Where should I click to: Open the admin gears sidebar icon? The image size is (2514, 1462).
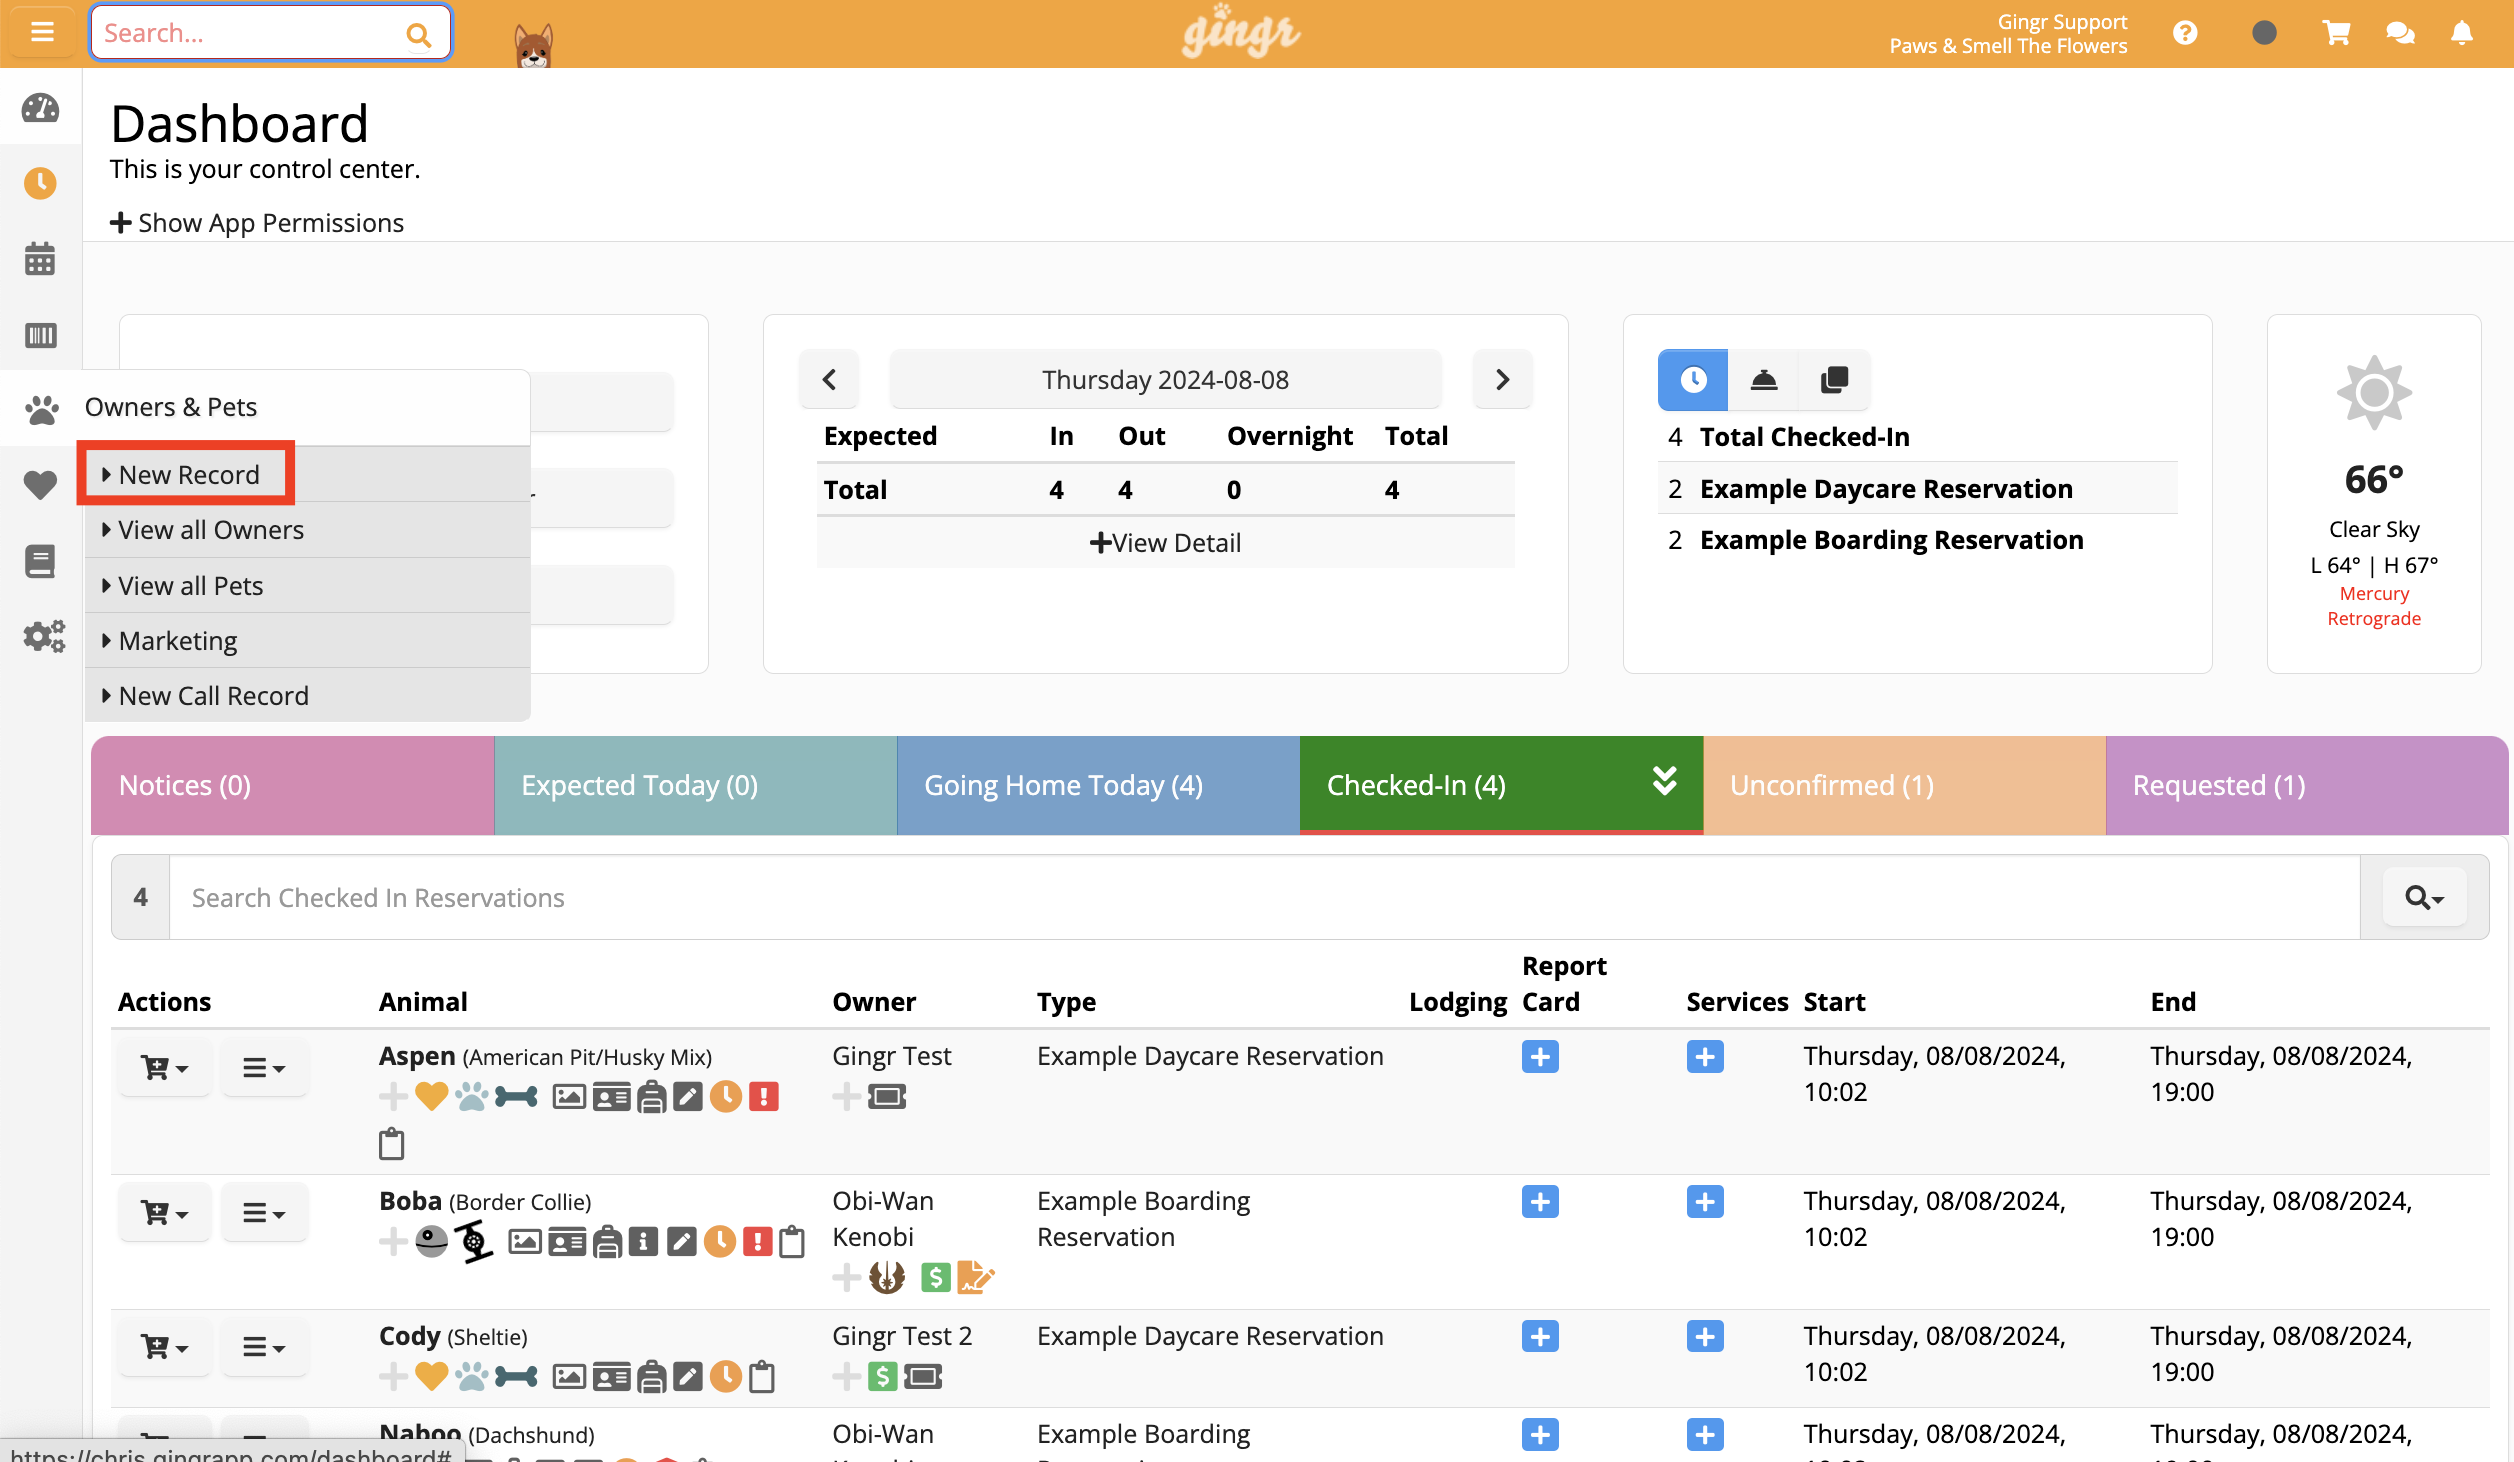coord(44,636)
